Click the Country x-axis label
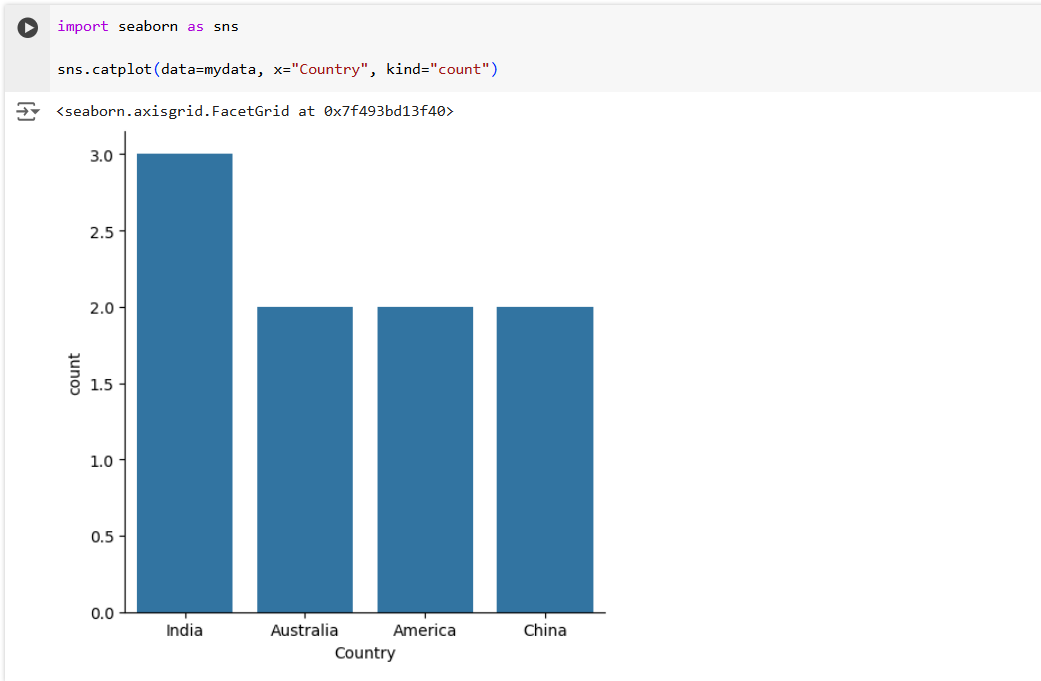Viewport: 1041px width, 681px height. tap(364, 653)
